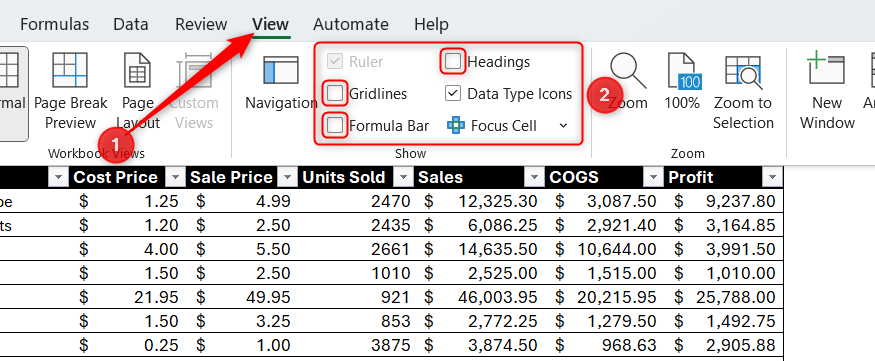875x361 pixels.
Task: Open the Data tab
Action: click(131, 25)
